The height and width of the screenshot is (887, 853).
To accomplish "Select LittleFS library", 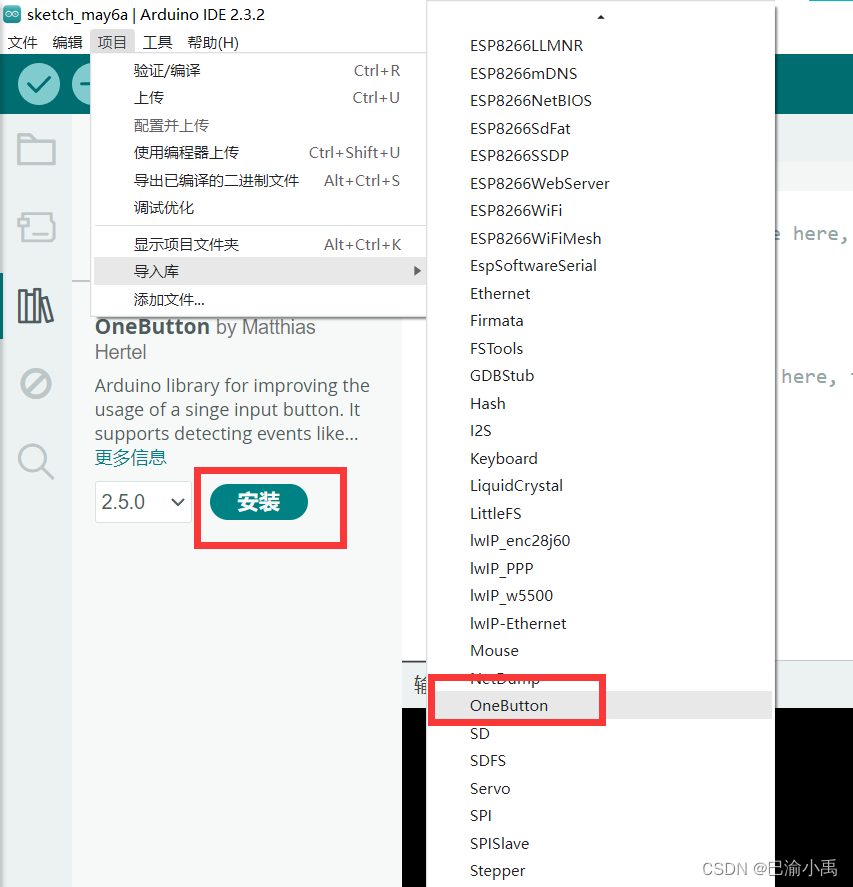I will point(601,514).
